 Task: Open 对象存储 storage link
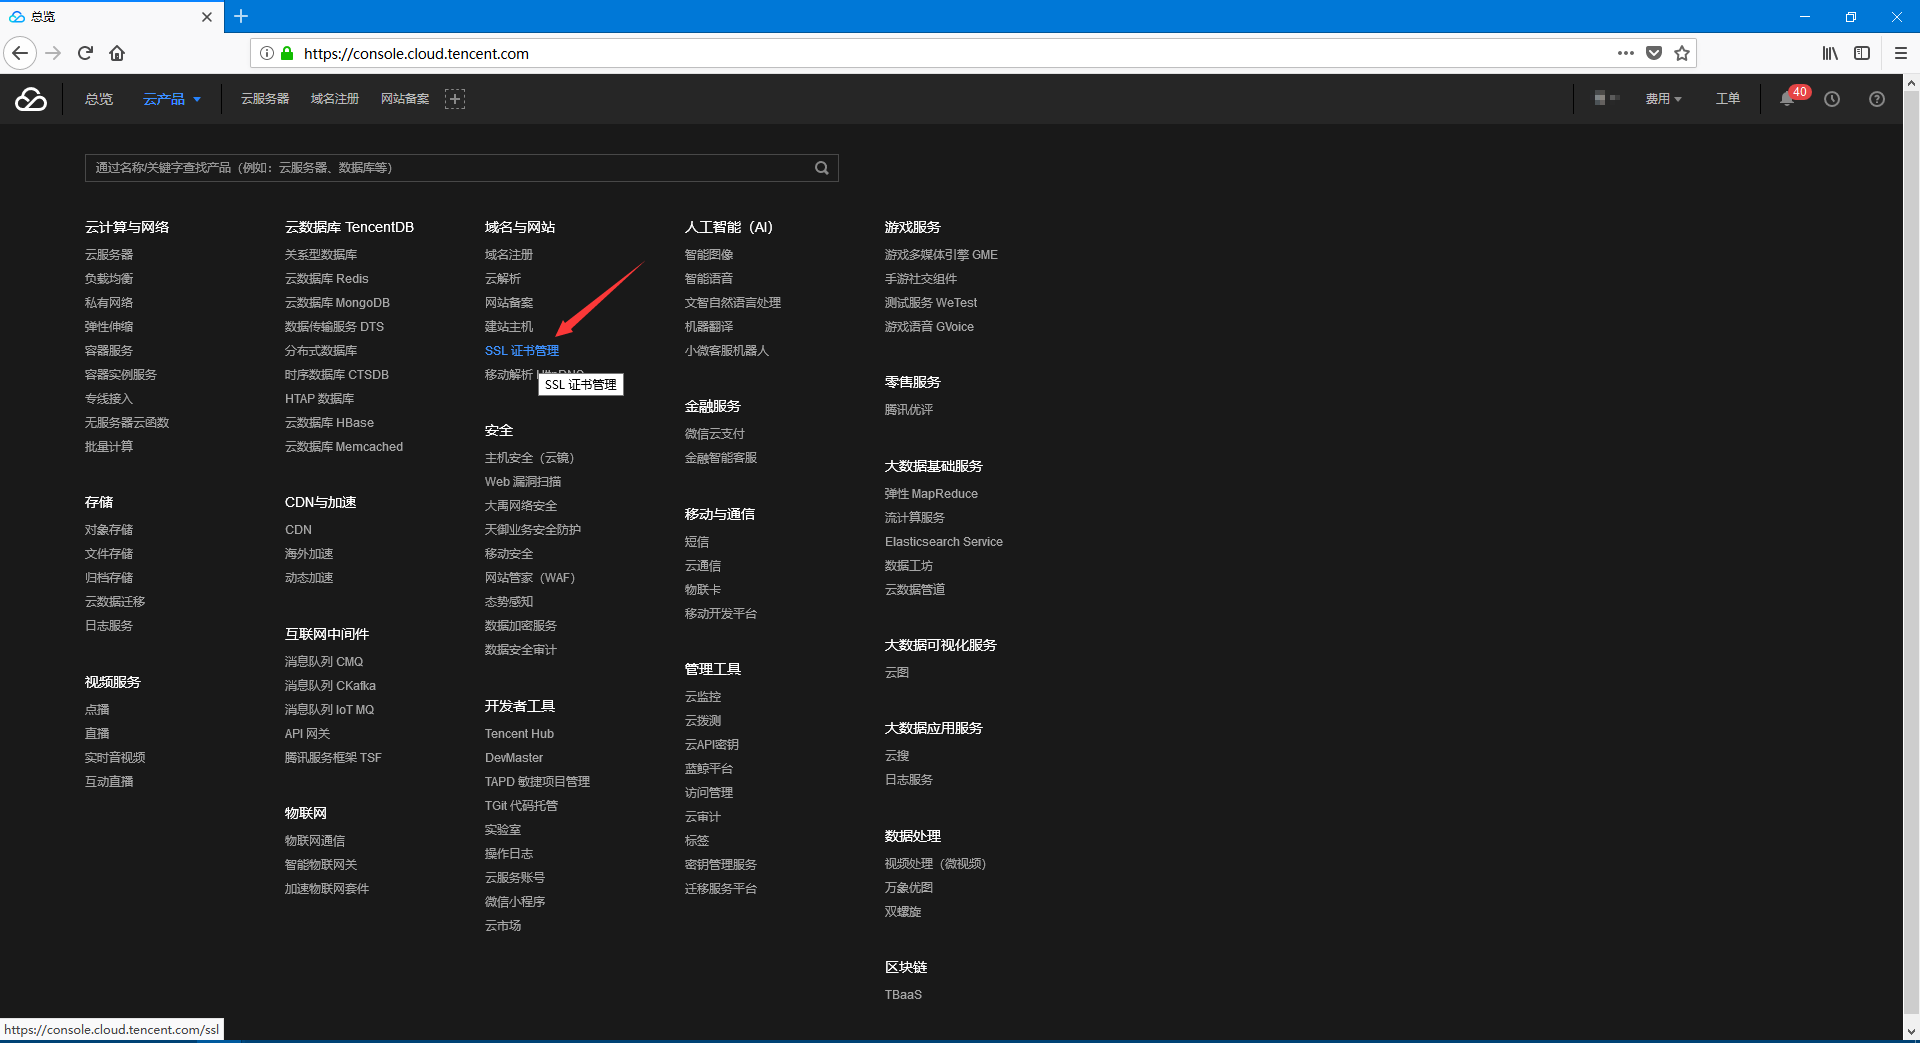pyautogui.click(x=109, y=530)
